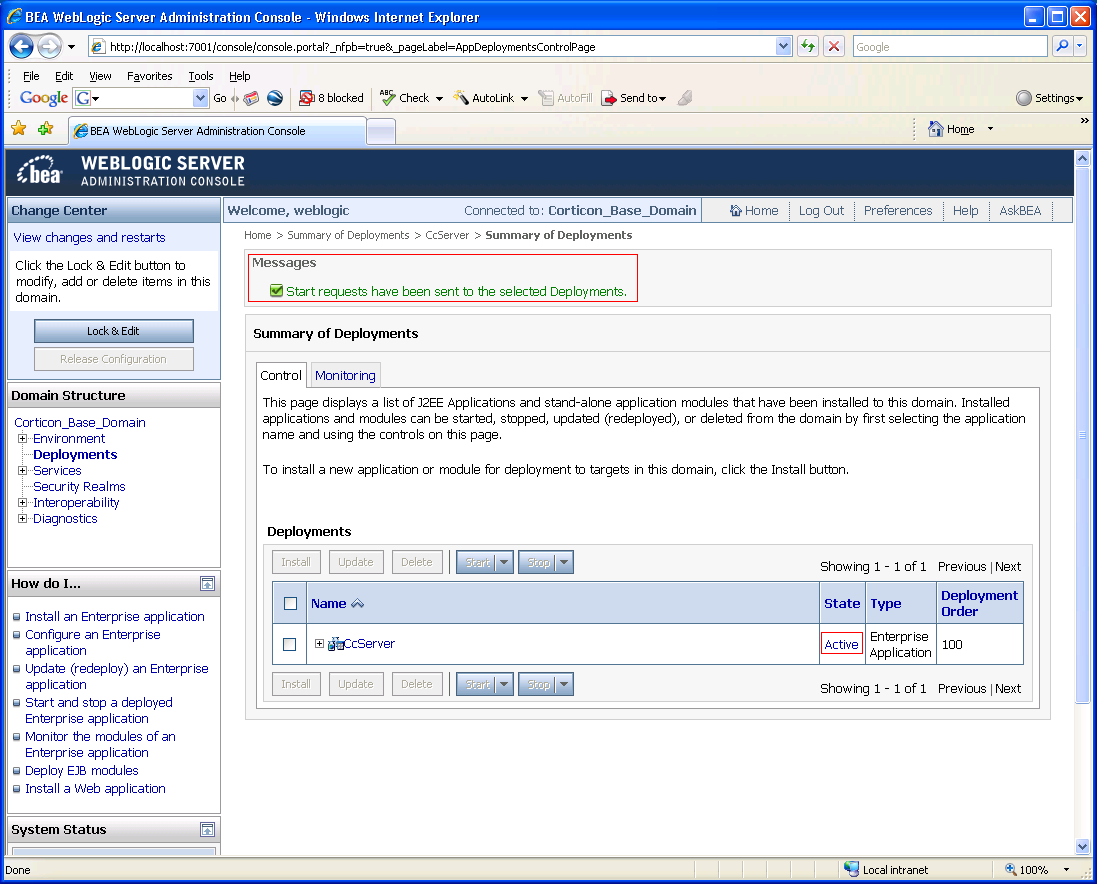Click the Send to toolbar button
The height and width of the screenshot is (884, 1099).
point(634,98)
